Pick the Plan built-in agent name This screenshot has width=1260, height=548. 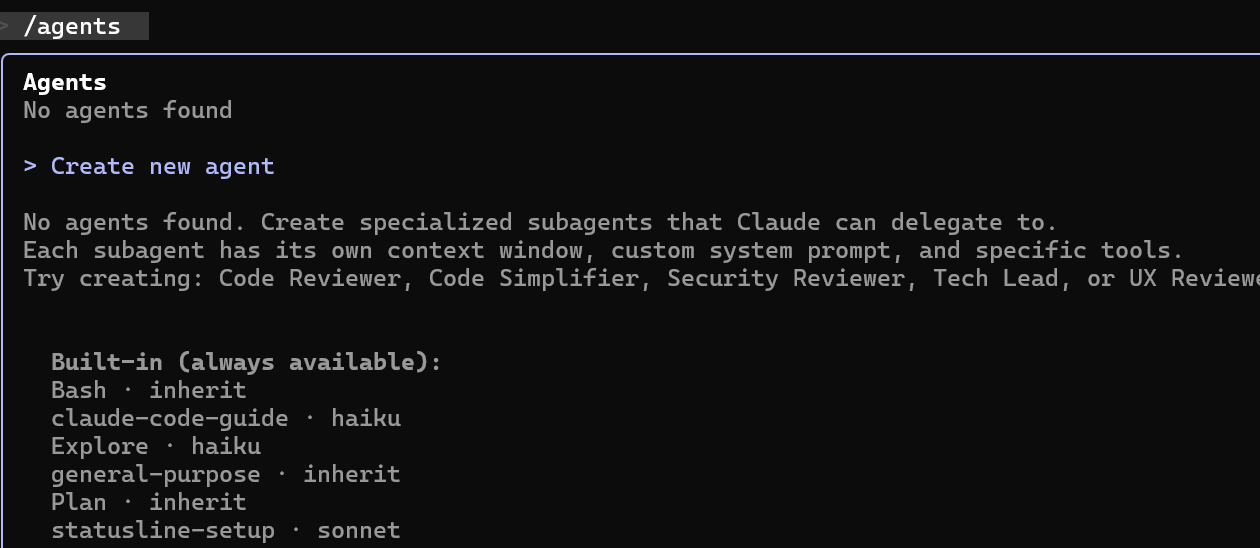pos(78,502)
